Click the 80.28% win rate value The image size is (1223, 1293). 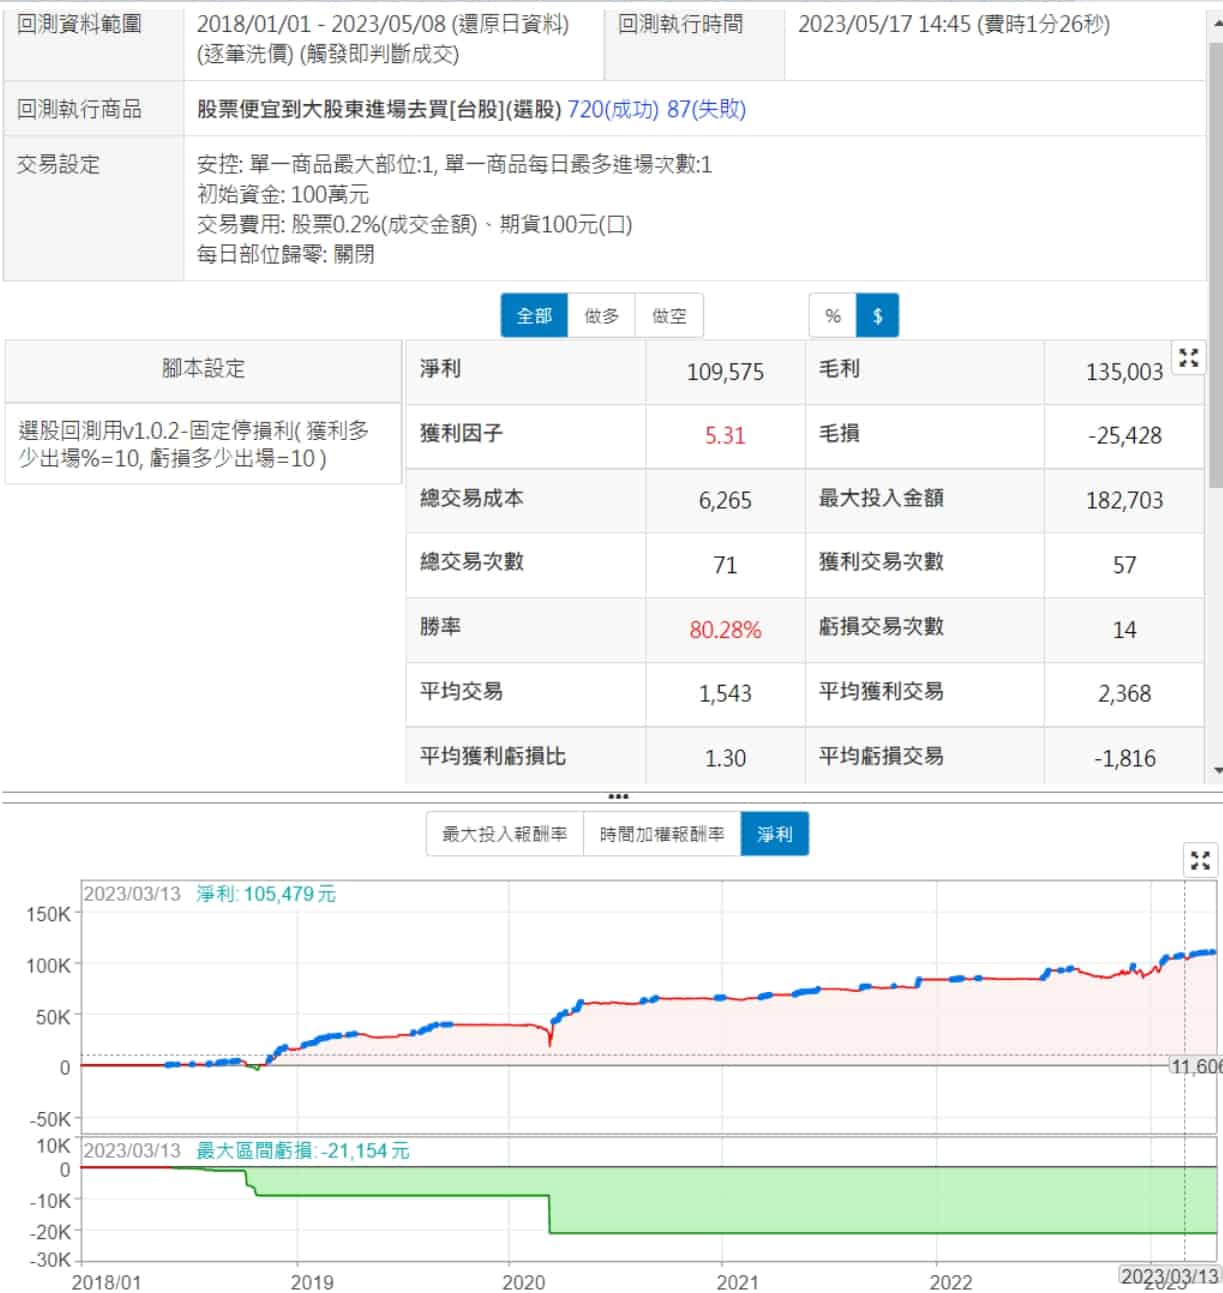725,630
